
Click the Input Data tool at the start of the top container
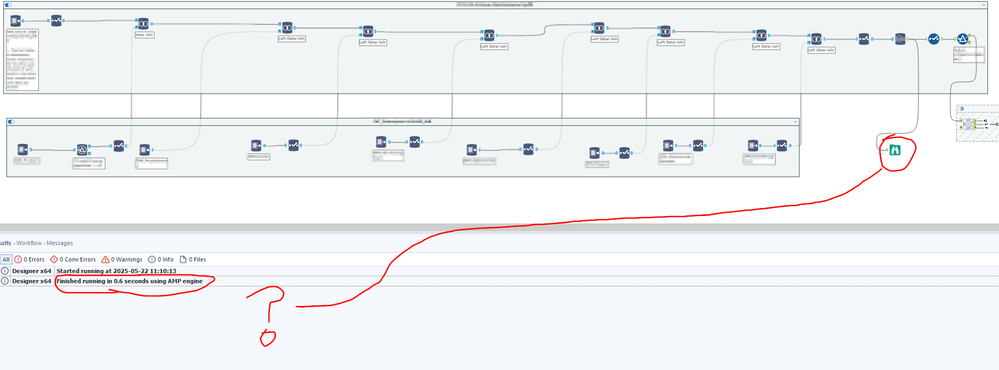[x=16, y=20]
